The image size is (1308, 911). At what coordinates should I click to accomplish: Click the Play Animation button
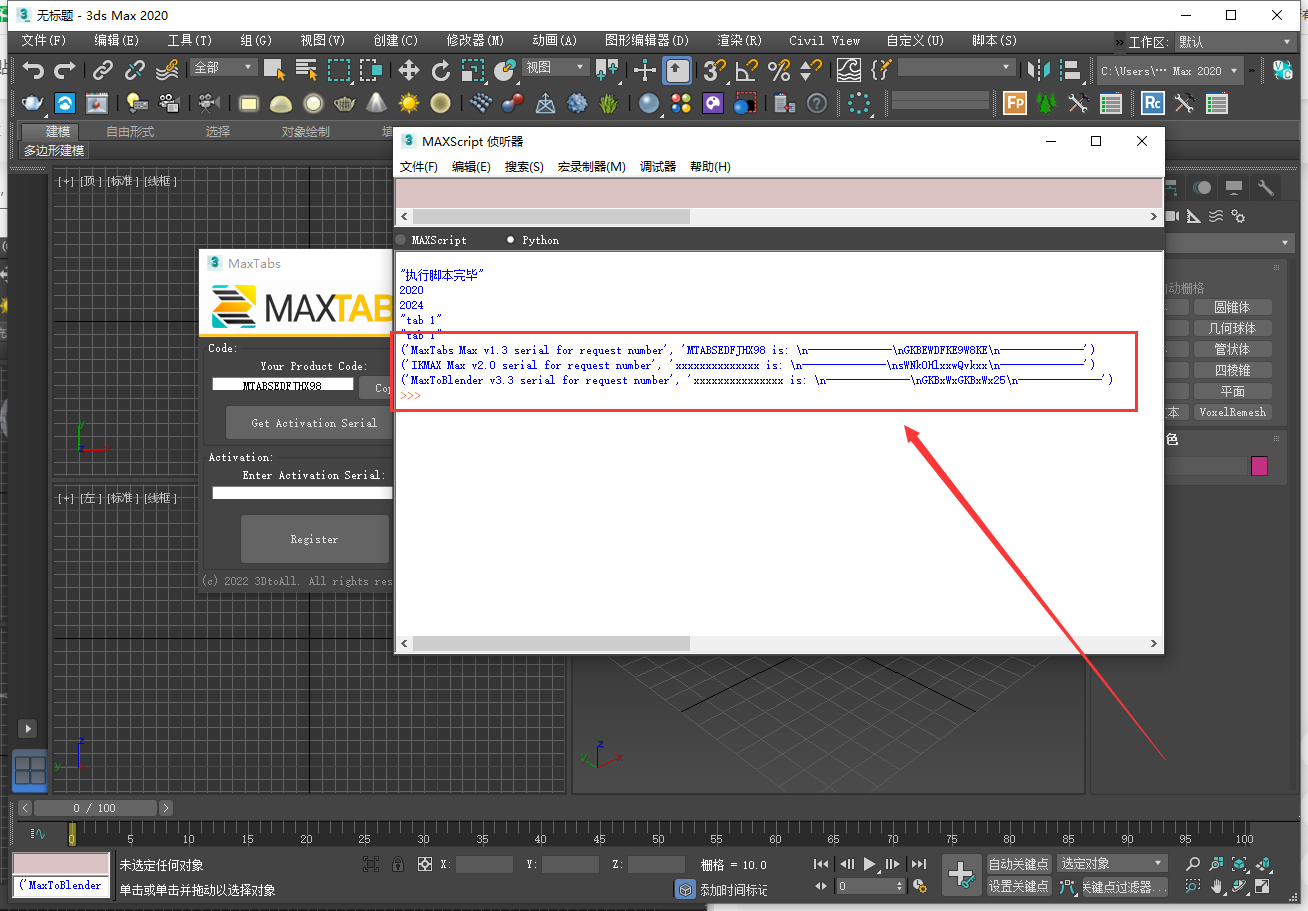[x=869, y=864]
